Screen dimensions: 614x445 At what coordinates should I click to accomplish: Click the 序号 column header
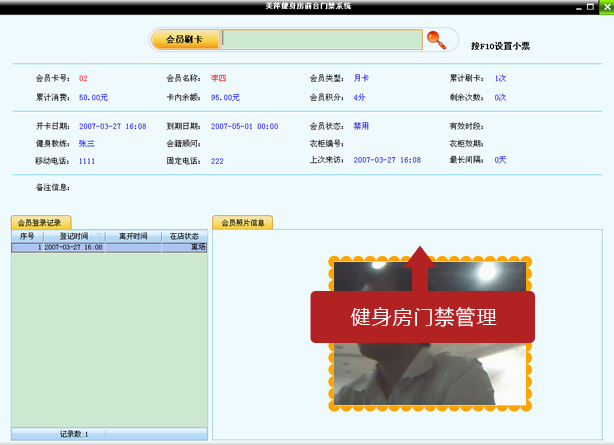pyautogui.click(x=27, y=236)
